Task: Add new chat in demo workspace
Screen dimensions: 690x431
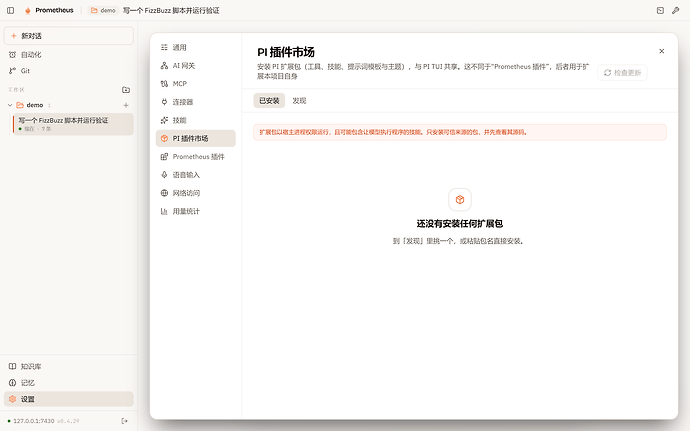Action: (126, 105)
